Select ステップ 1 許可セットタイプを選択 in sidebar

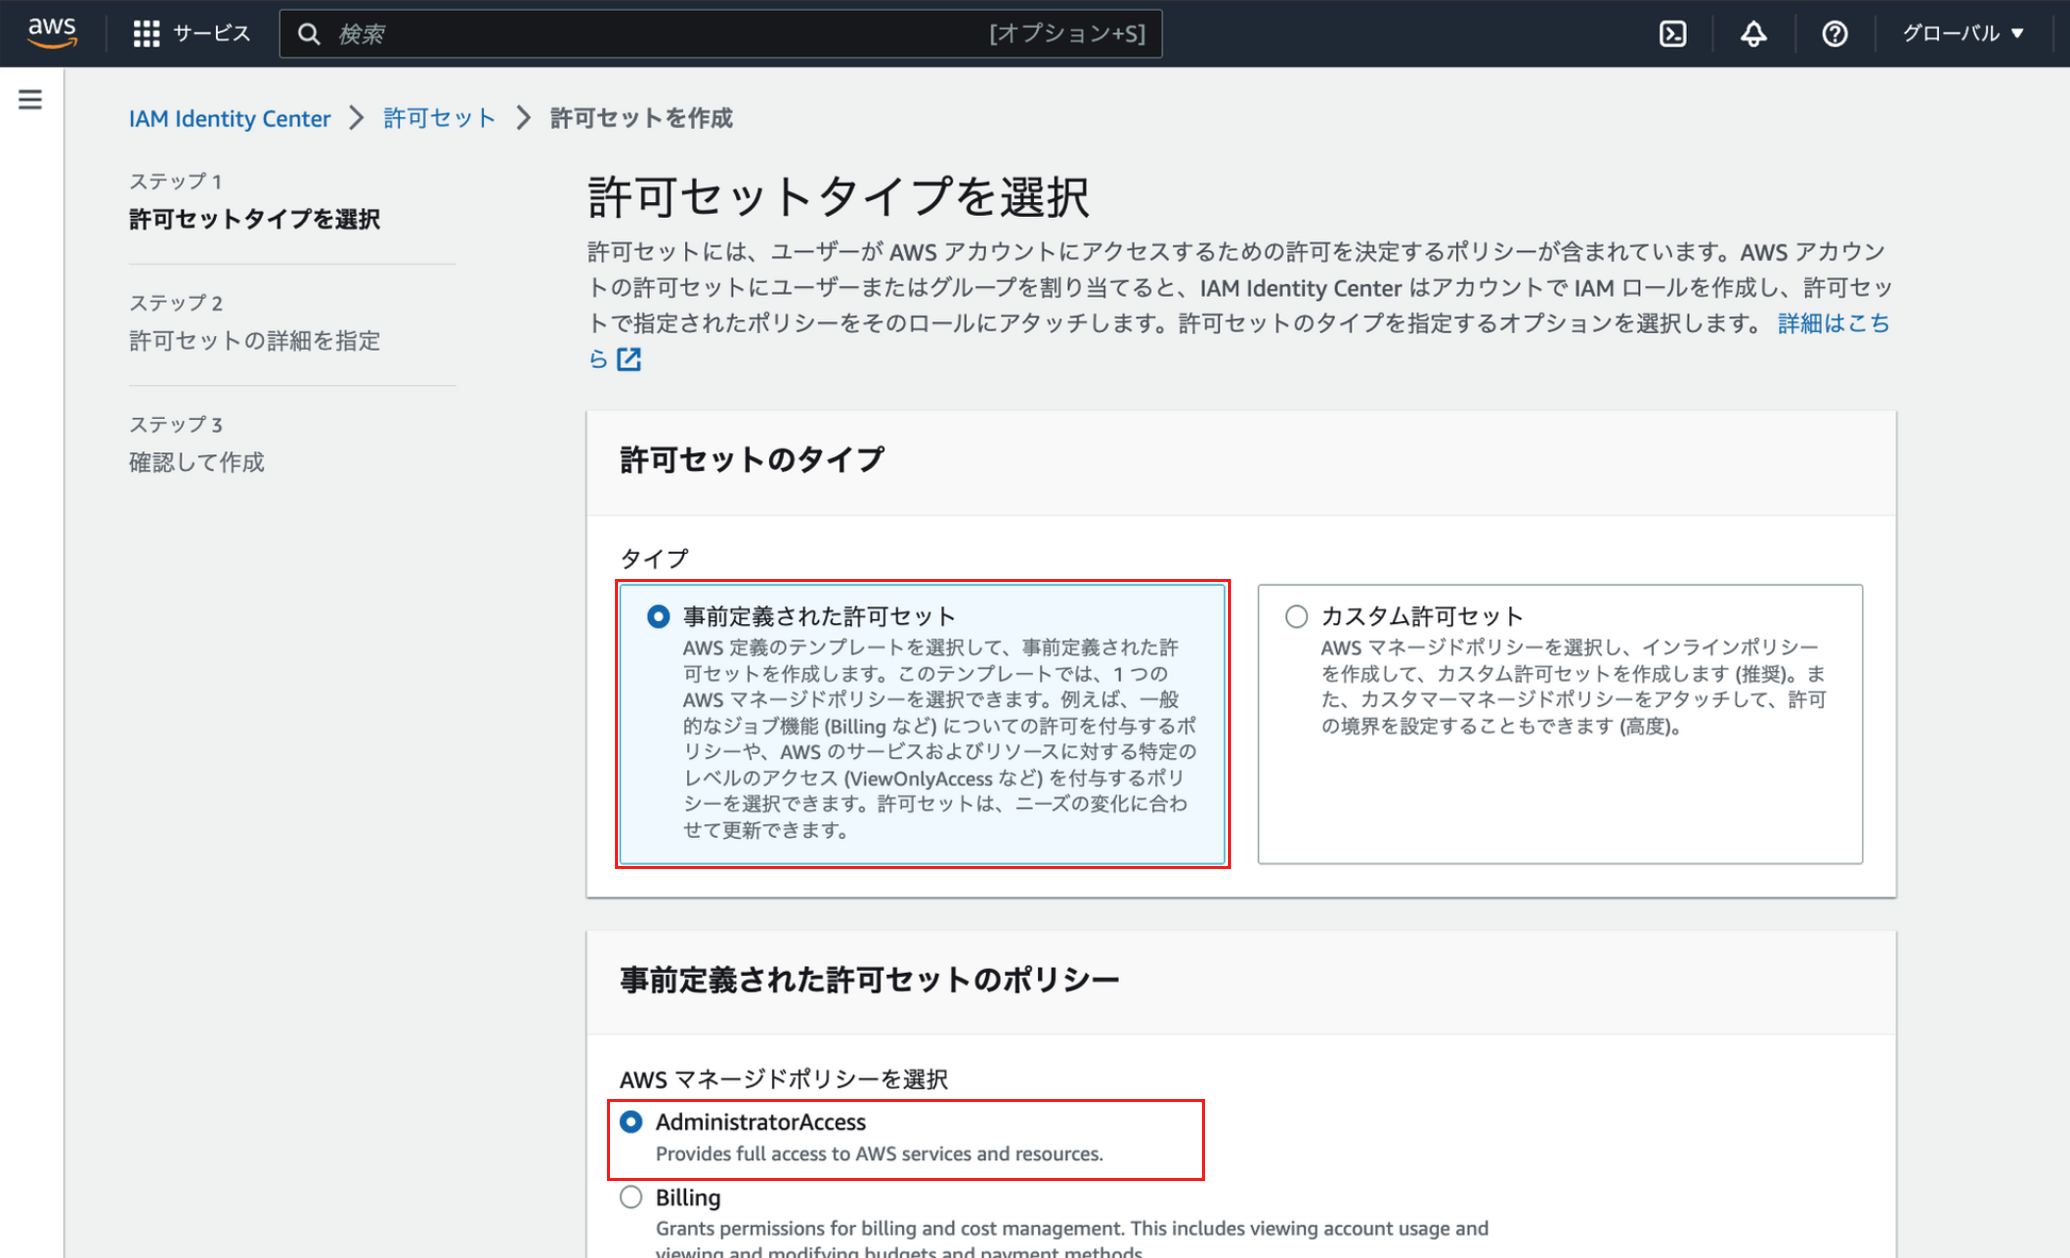click(x=254, y=218)
